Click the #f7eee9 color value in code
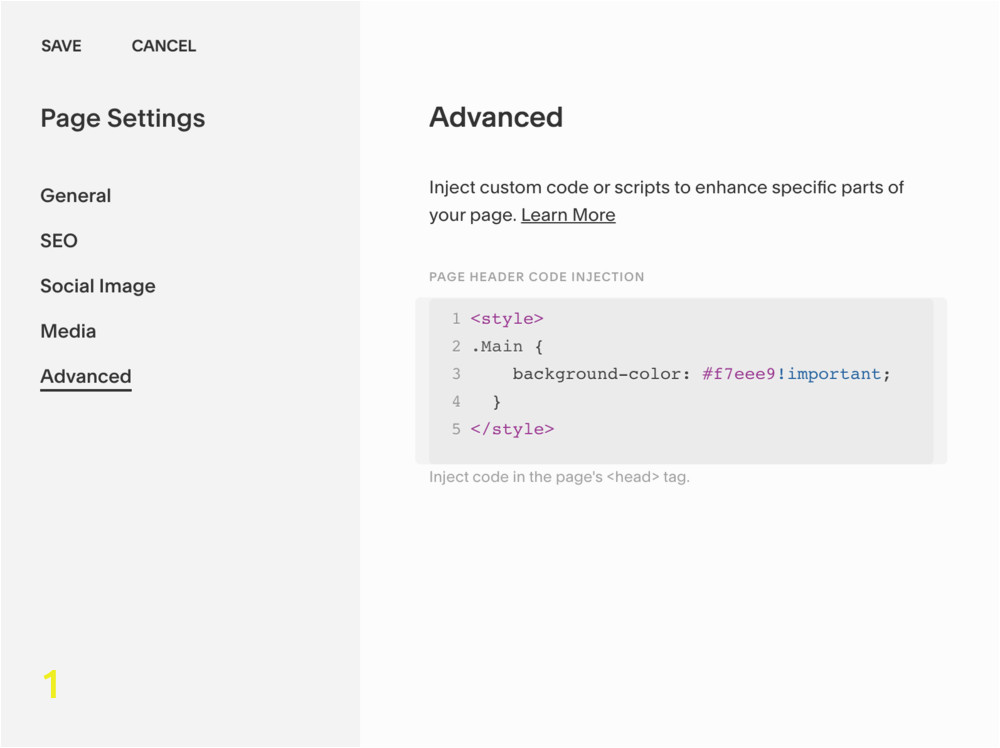The image size is (1000, 748). point(739,374)
